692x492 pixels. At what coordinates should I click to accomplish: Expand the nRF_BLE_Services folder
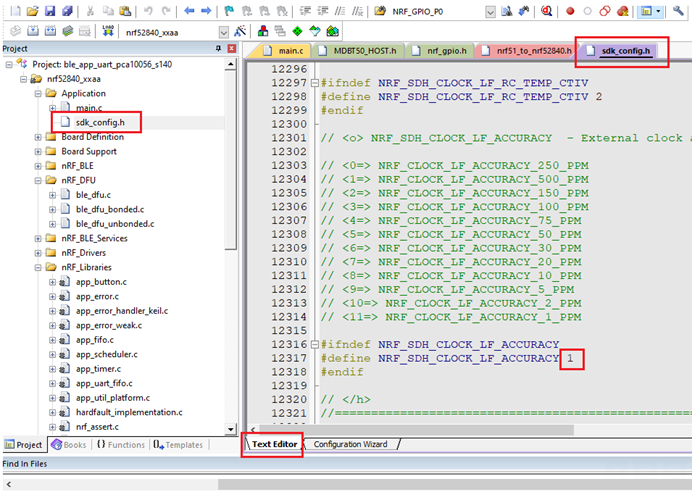coord(37,238)
